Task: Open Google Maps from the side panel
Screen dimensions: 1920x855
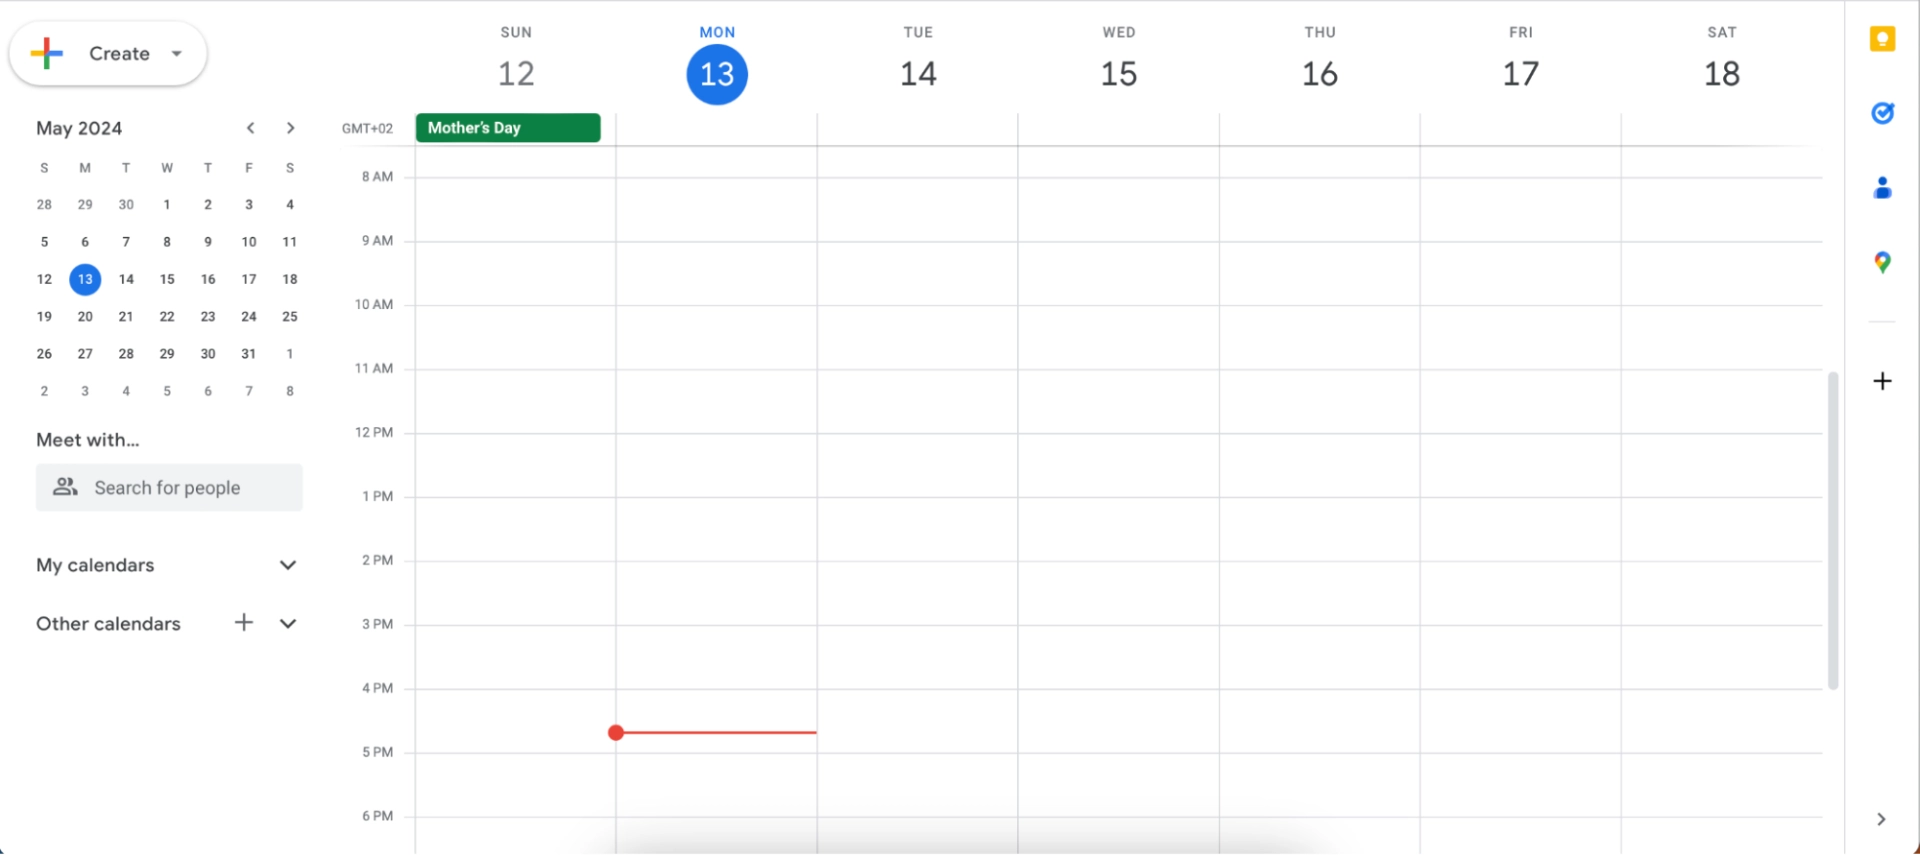Action: click(x=1882, y=262)
